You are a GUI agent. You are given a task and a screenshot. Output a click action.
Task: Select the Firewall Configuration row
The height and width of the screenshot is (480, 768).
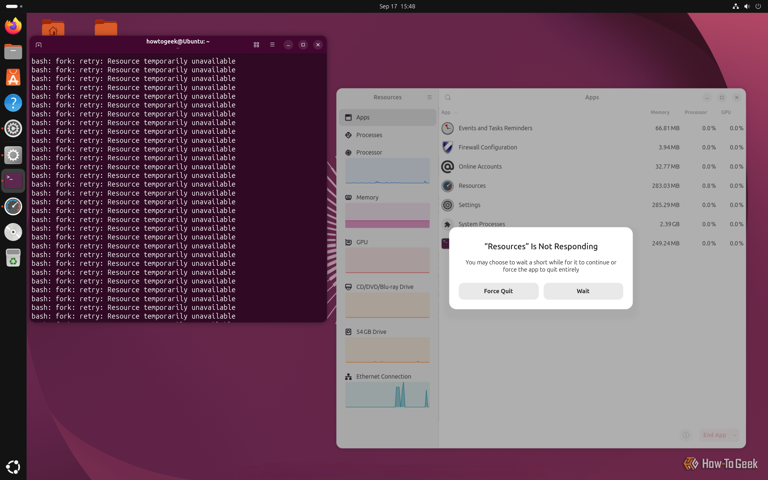coord(592,147)
